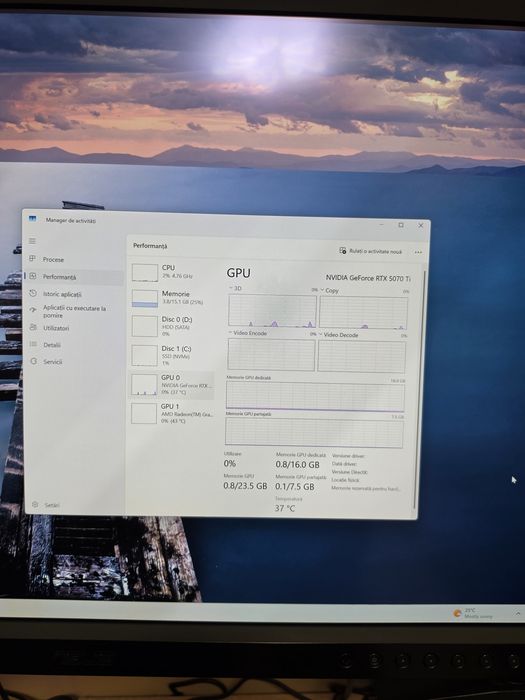This screenshot has width=525, height=700.
Task: Select the Performanță sidebar item
Action: pyautogui.click(x=74, y=277)
